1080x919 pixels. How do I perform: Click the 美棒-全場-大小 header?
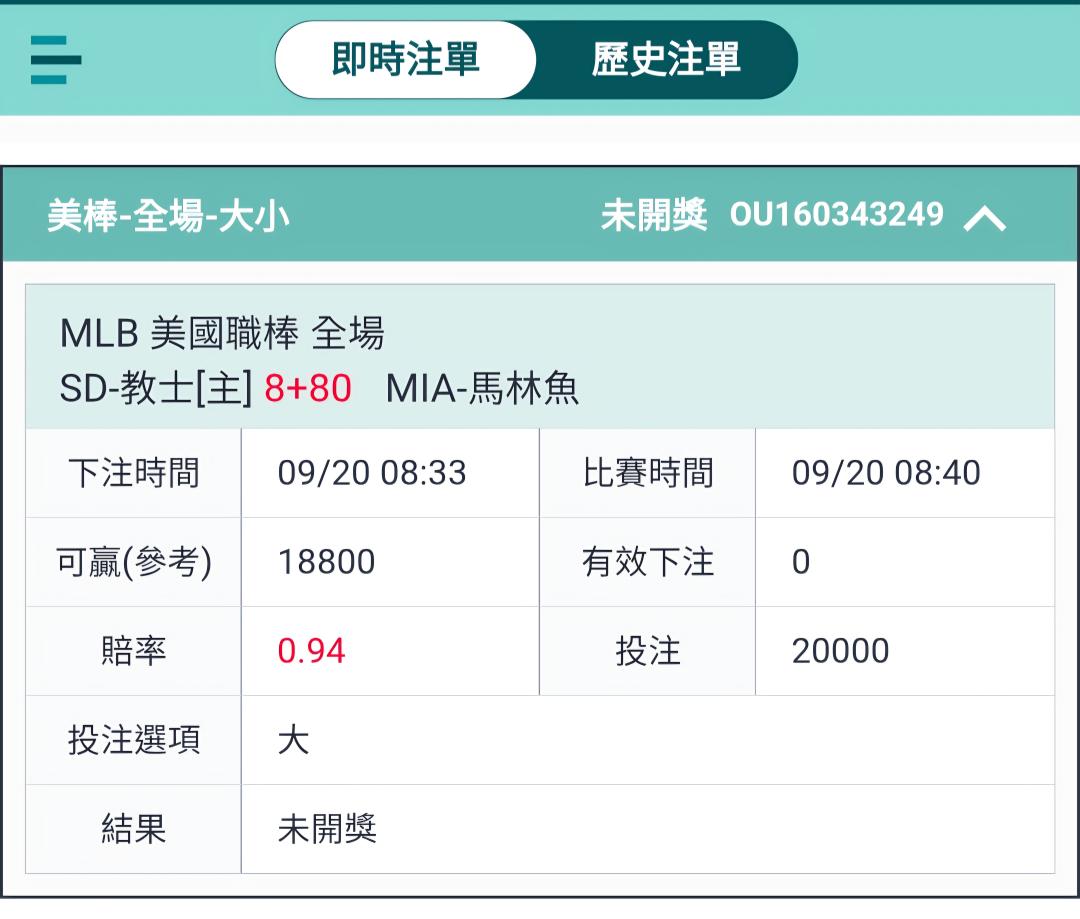[x=168, y=216]
